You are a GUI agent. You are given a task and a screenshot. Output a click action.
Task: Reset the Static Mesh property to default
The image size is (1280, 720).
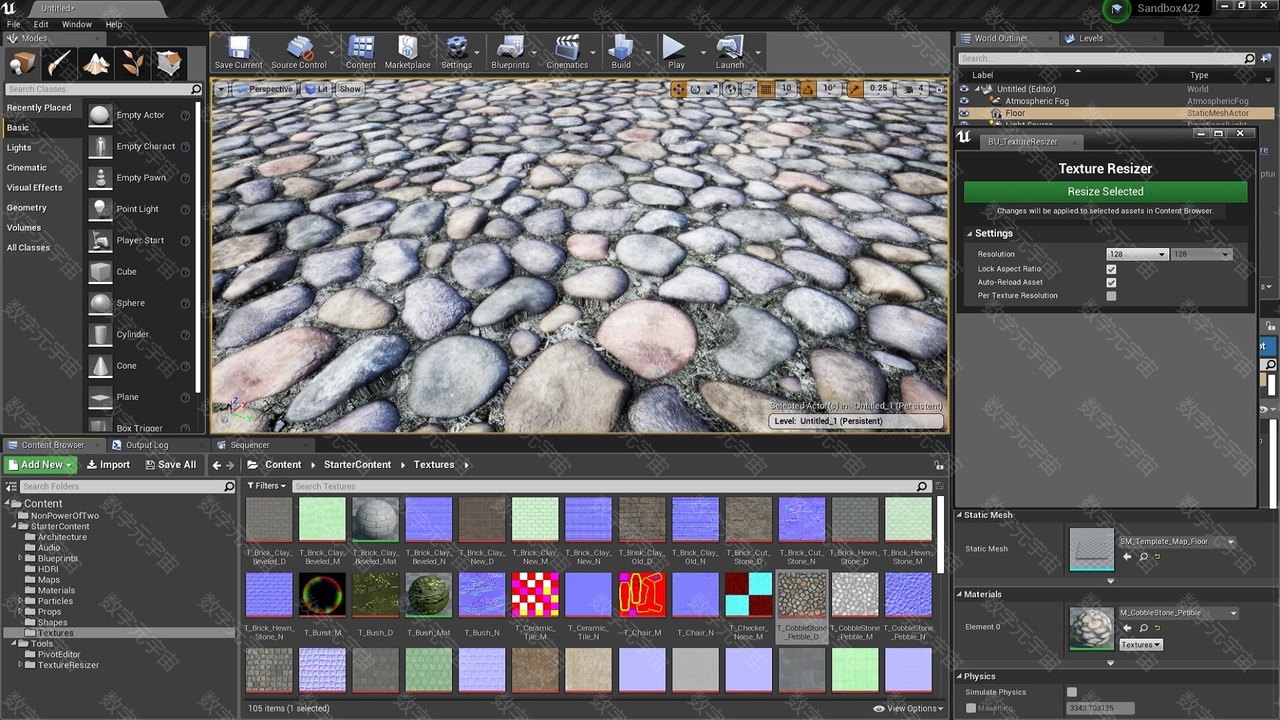(x=1158, y=557)
